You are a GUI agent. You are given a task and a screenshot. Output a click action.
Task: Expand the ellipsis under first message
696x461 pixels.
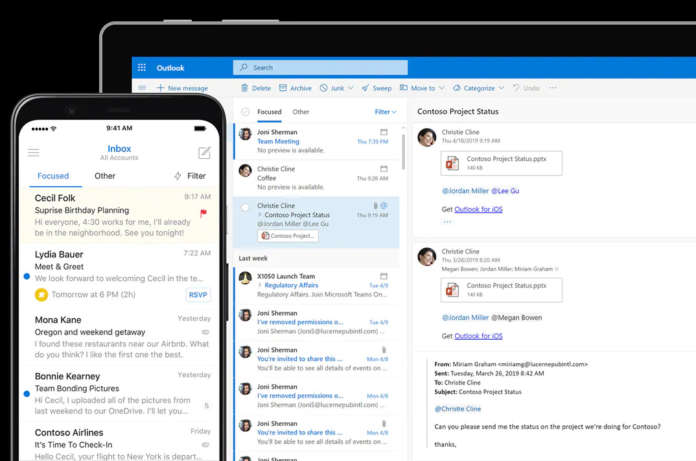447,221
